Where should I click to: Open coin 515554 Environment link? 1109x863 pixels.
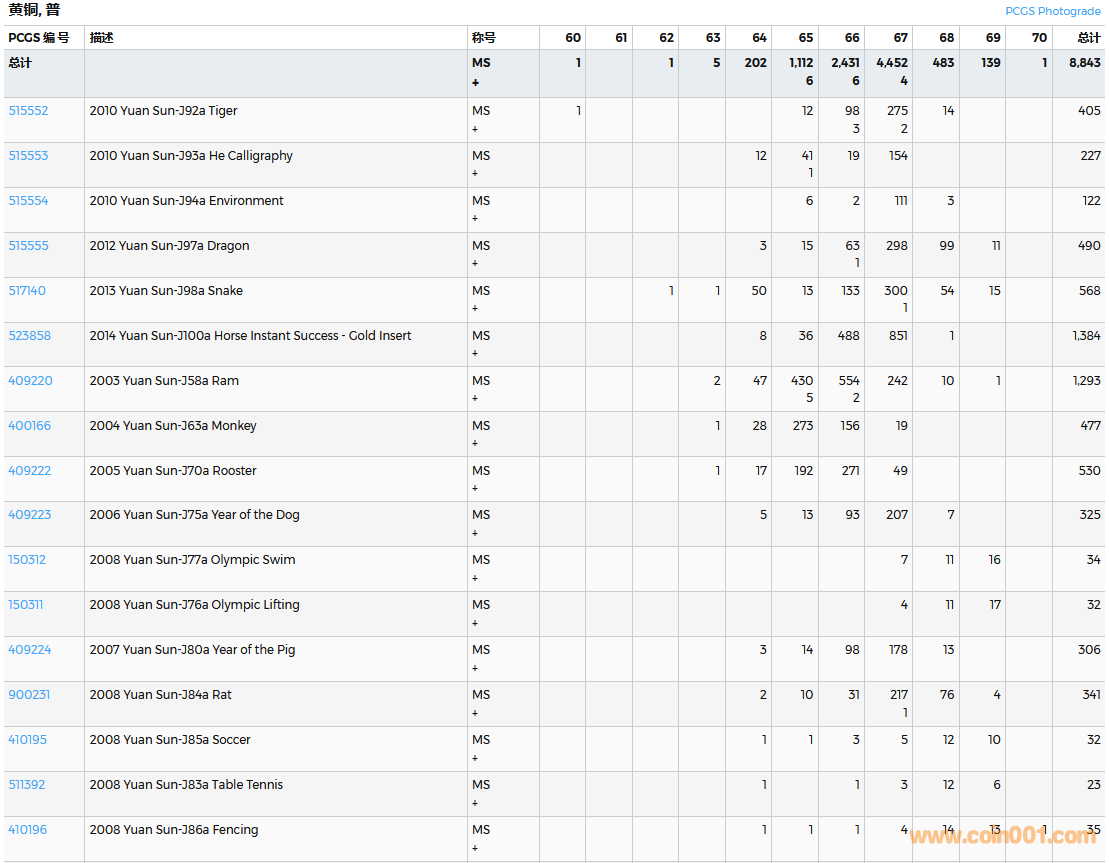[28, 201]
